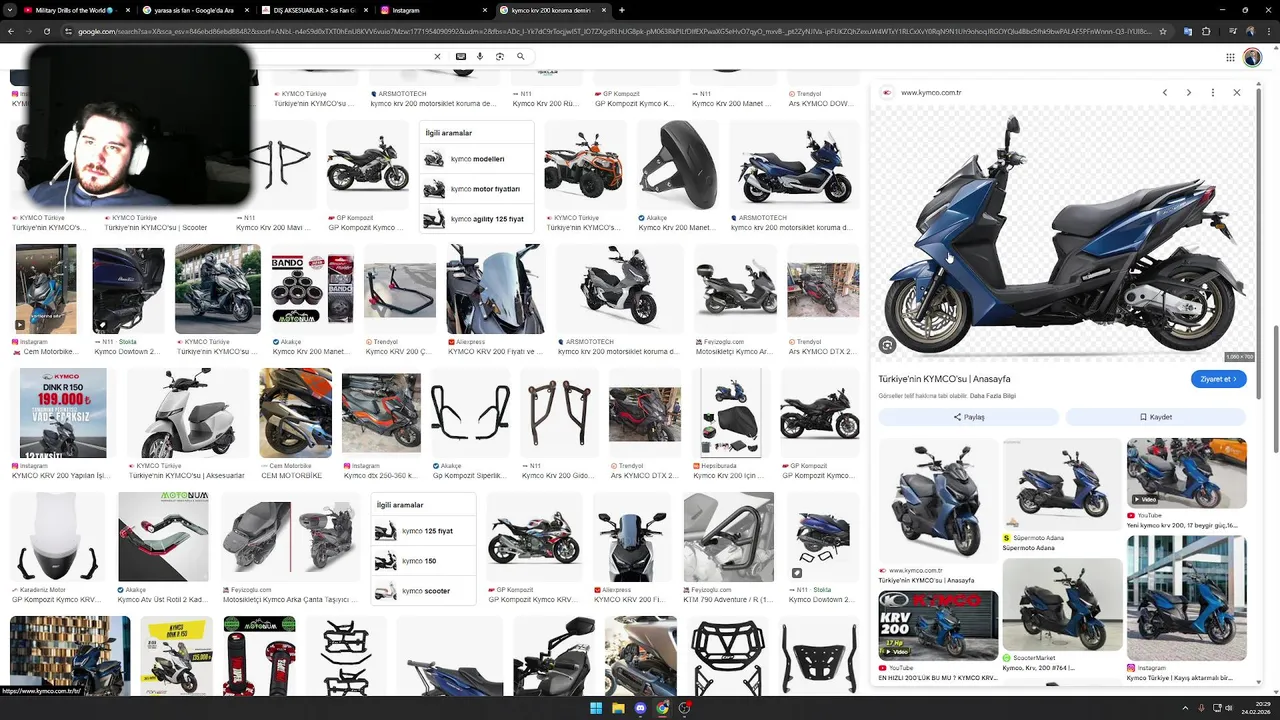This screenshot has width=1280, height=720.
Task: Click the magnifier search submit icon
Action: coord(521,57)
